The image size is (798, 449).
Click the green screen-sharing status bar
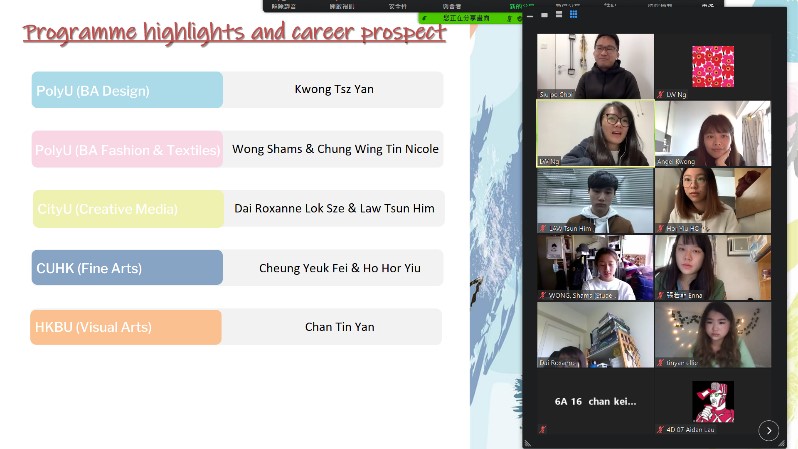point(471,18)
